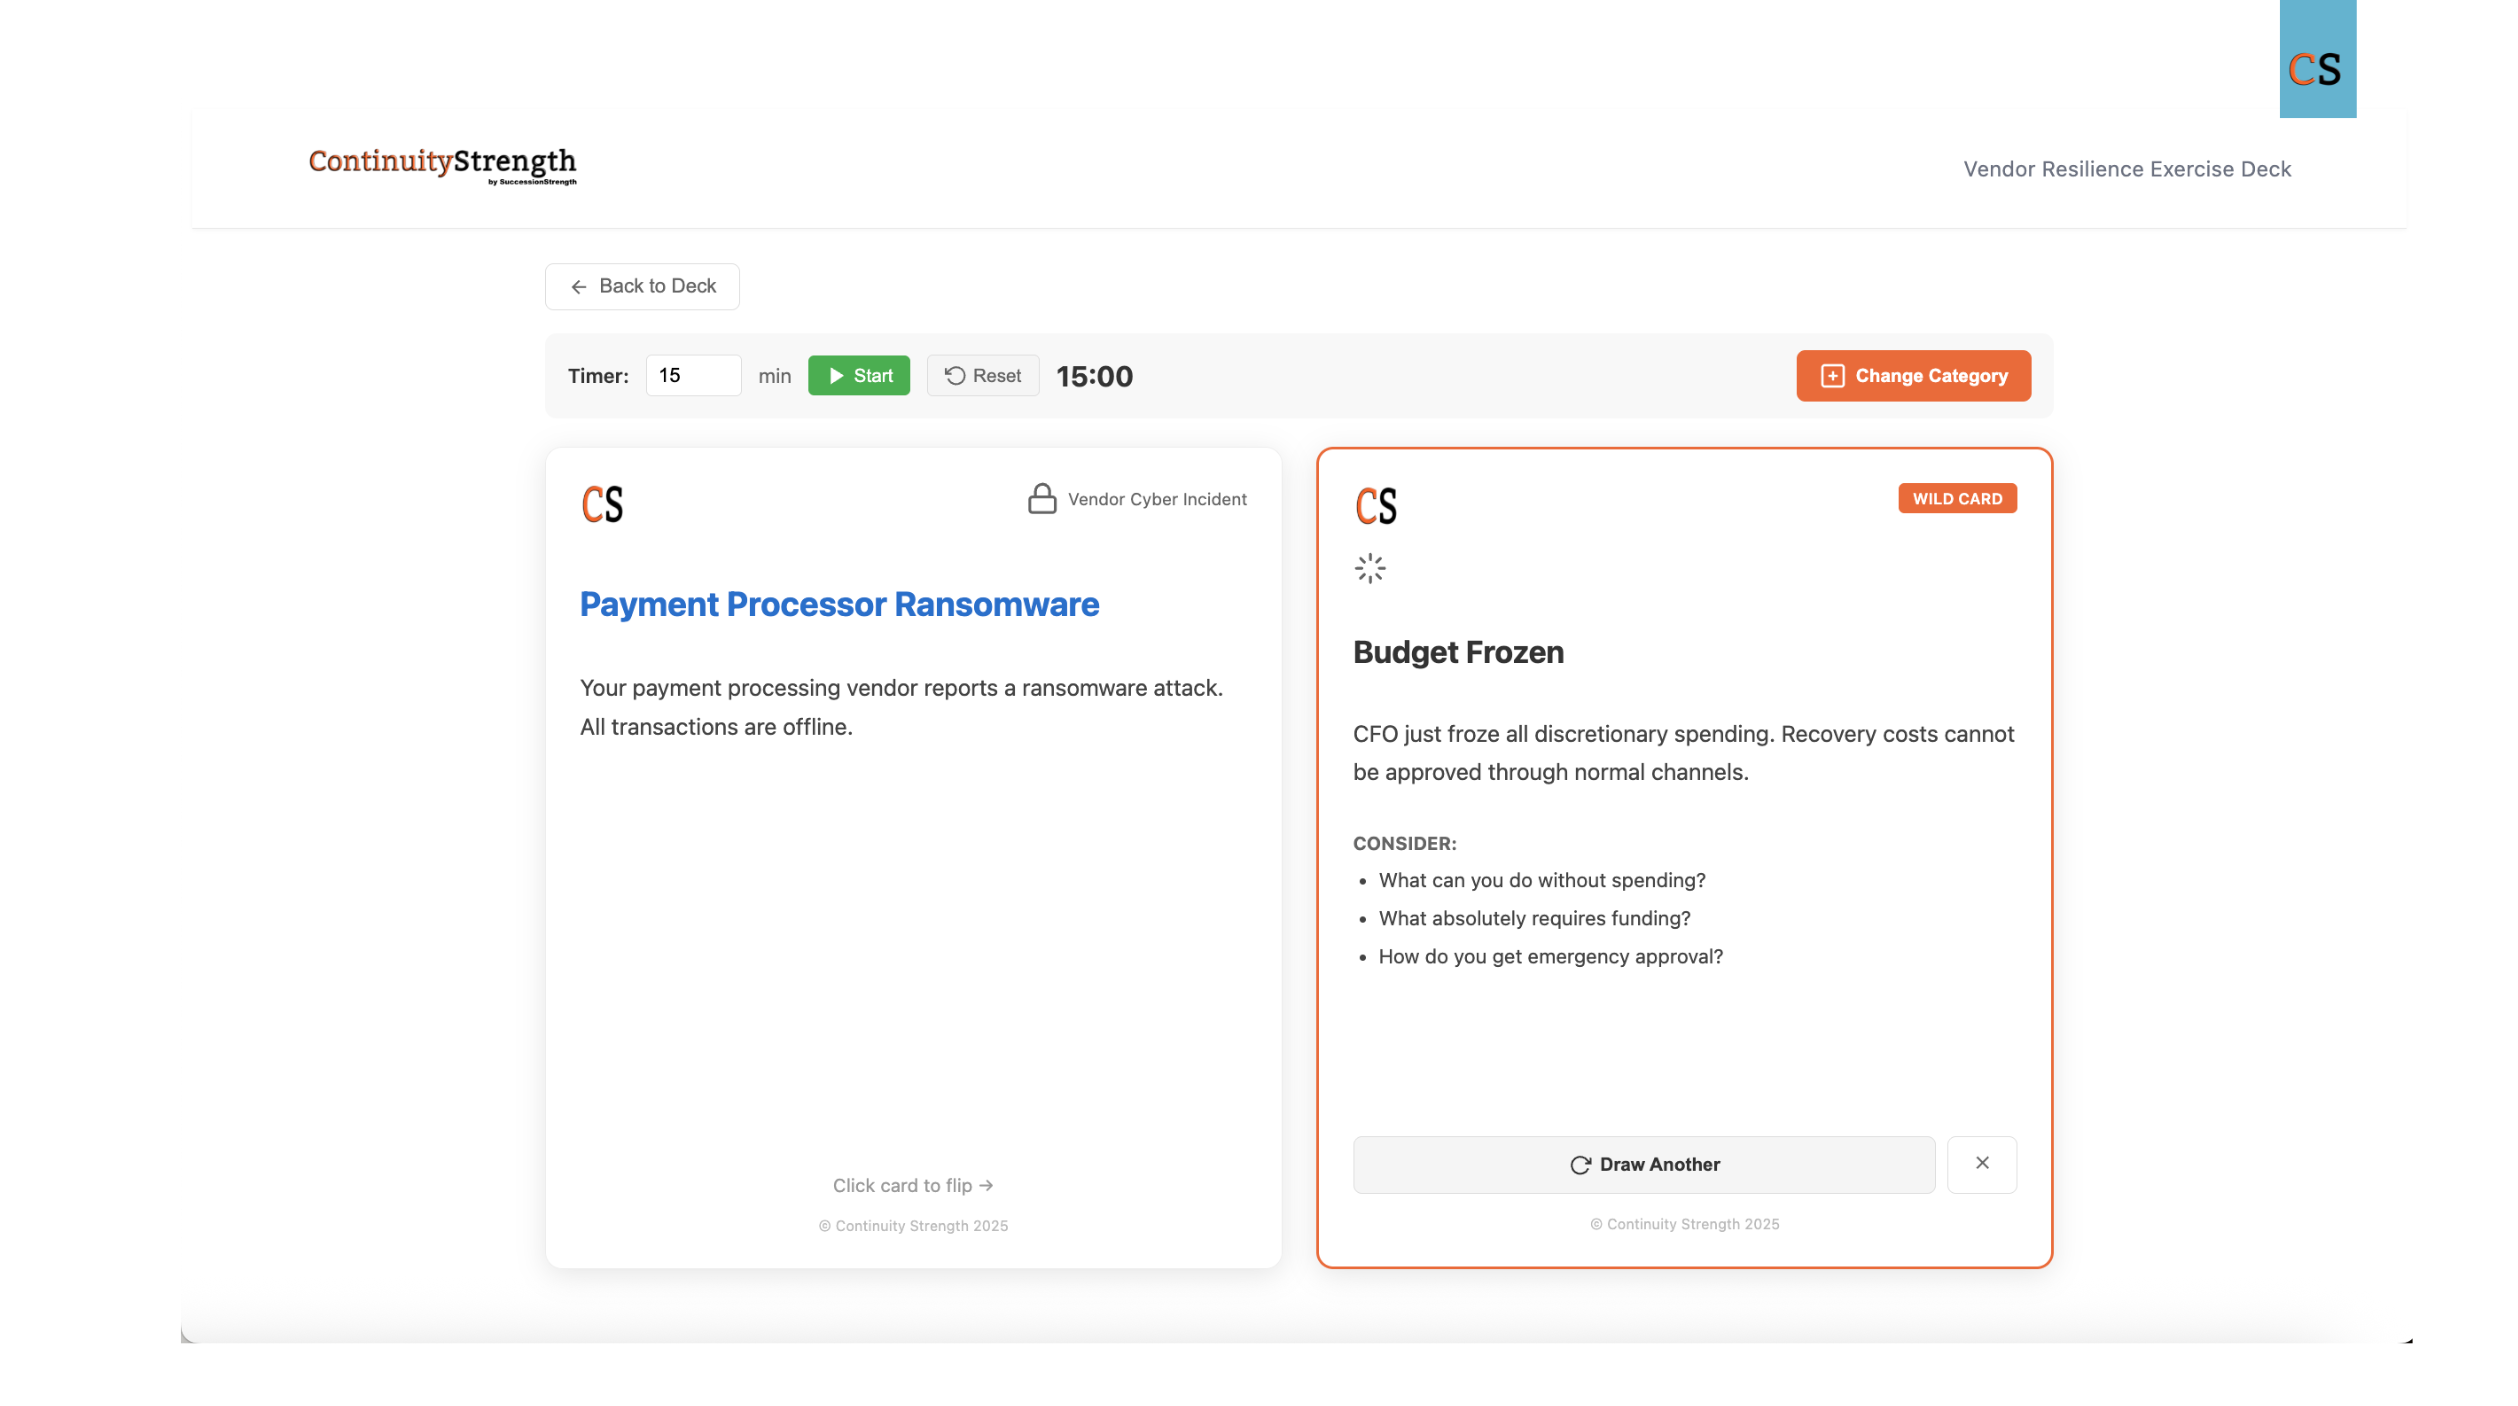Click the Payment Processor Ransomware heading

(839, 605)
